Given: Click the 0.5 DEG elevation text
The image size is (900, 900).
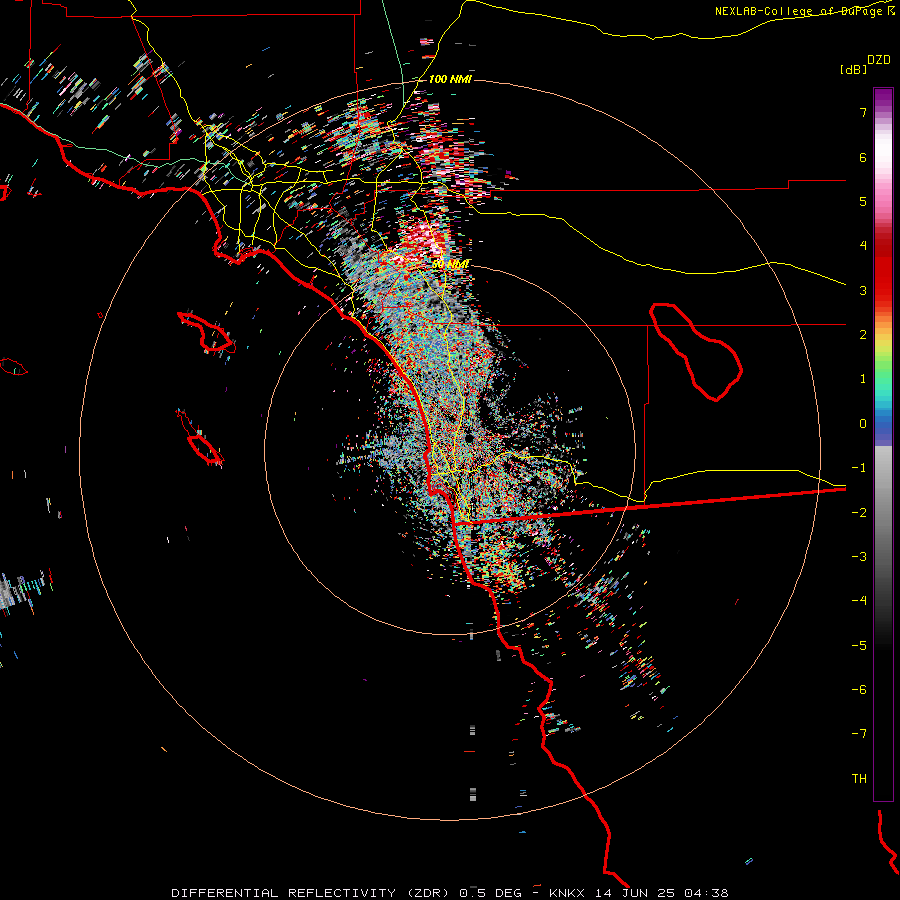Looking at the screenshot, I should tap(491, 893).
